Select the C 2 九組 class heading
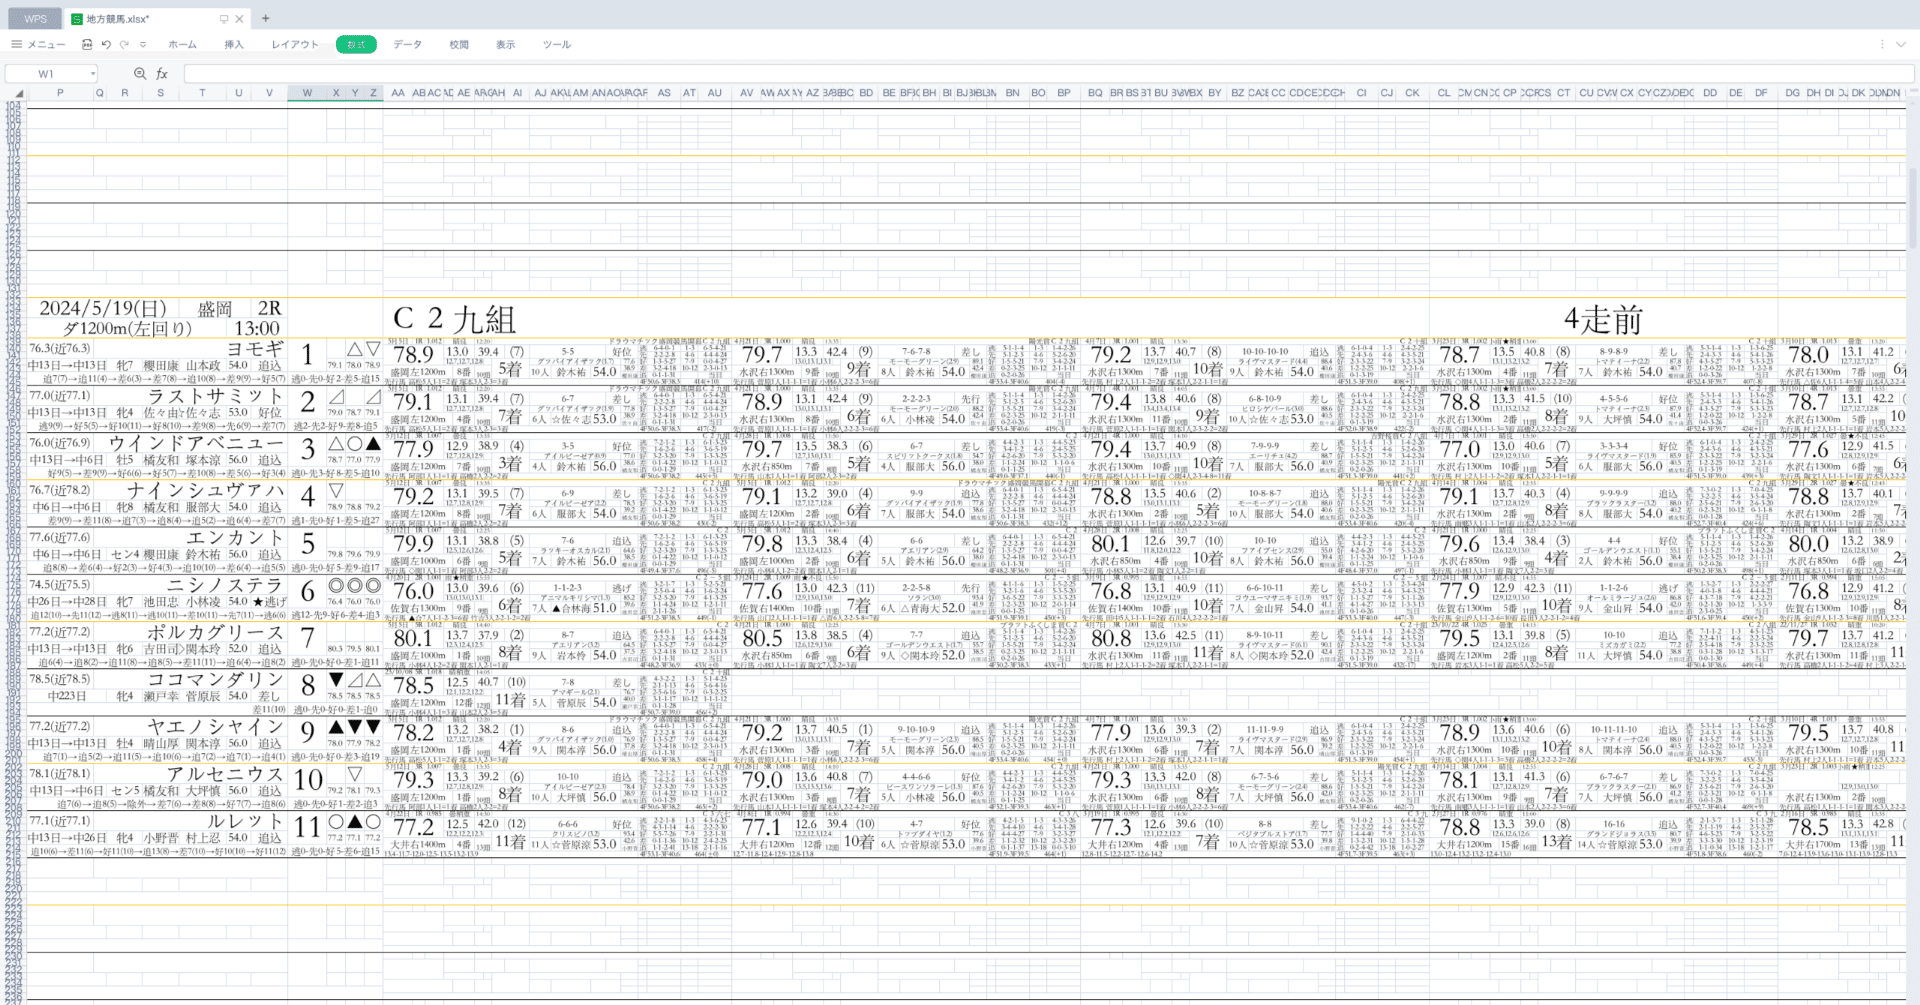The height and width of the screenshot is (1005, 1920). (454, 320)
